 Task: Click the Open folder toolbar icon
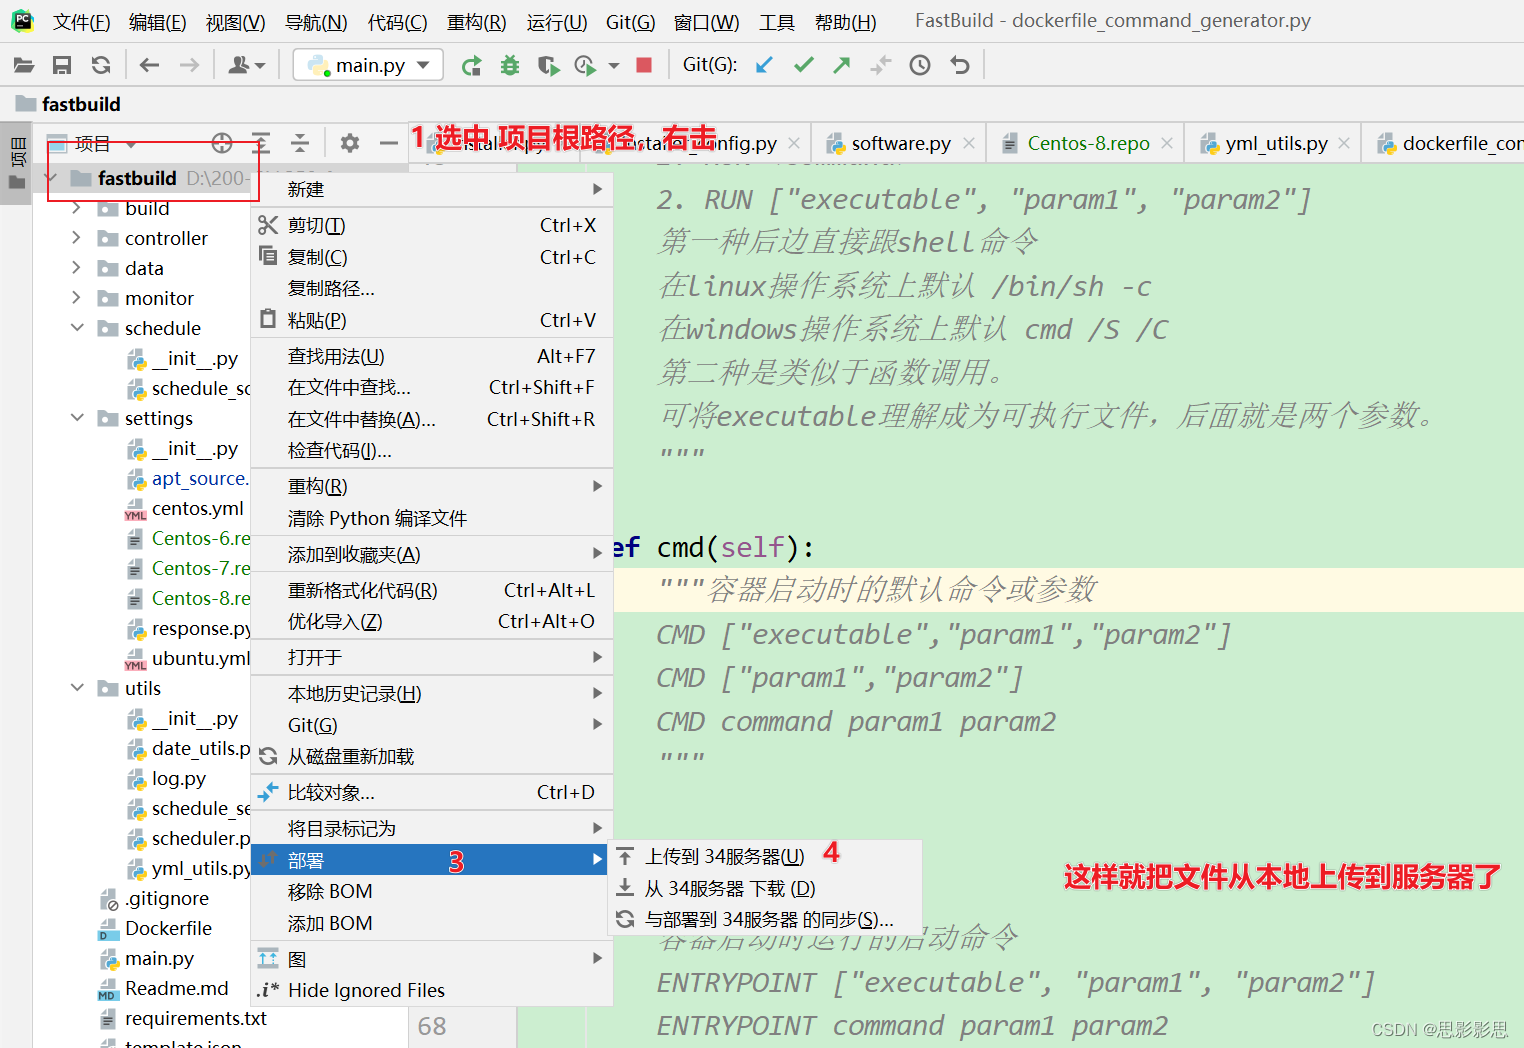click(23, 65)
